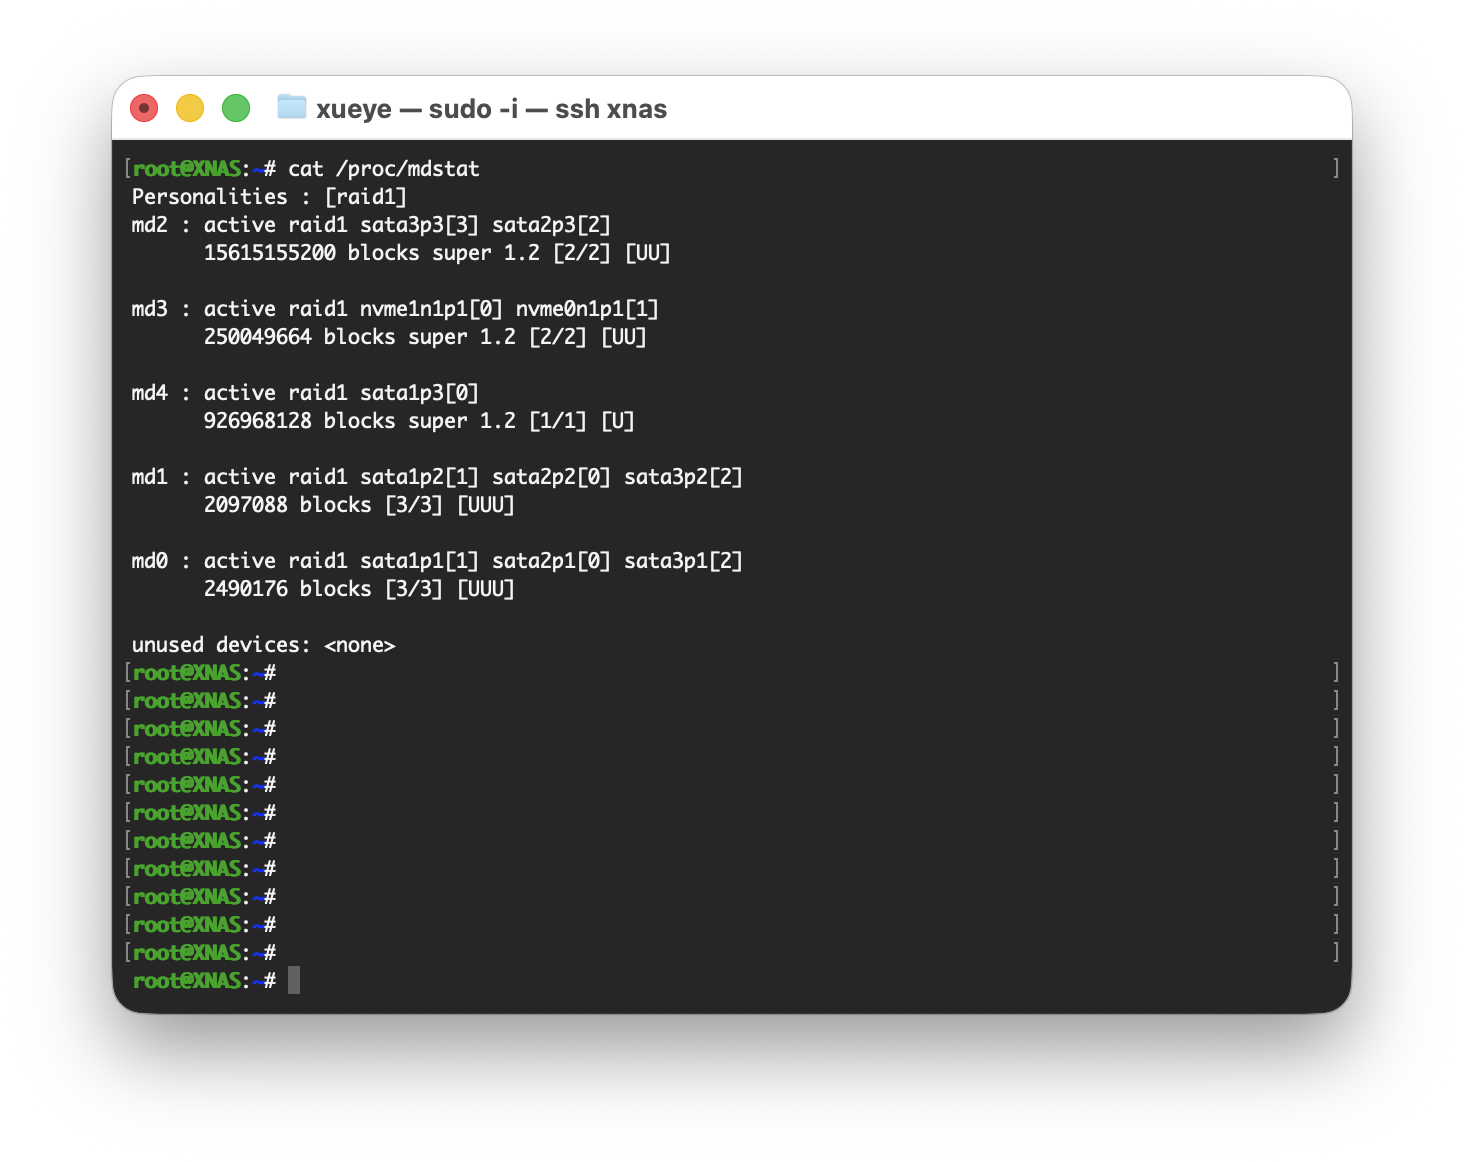Image resolution: width=1464 pixels, height=1162 pixels.
Task: Click the 'cat /proc/mdstat' command text
Action: tap(384, 169)
